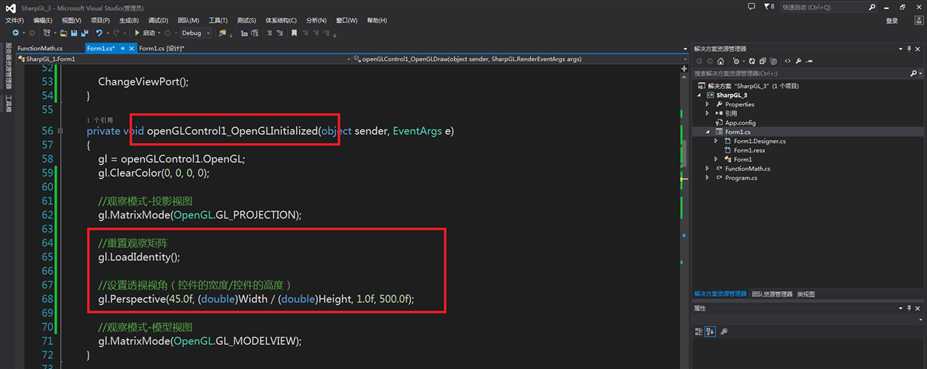Click the Undo toolbar icon
The image size is (927, 369).
click(x=99, y=33)
